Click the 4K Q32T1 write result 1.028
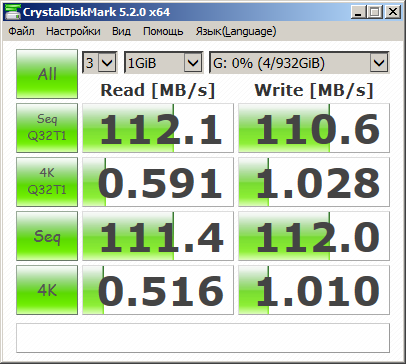The image size is (406, 364). pyautogui.click(x=314, y=182)
